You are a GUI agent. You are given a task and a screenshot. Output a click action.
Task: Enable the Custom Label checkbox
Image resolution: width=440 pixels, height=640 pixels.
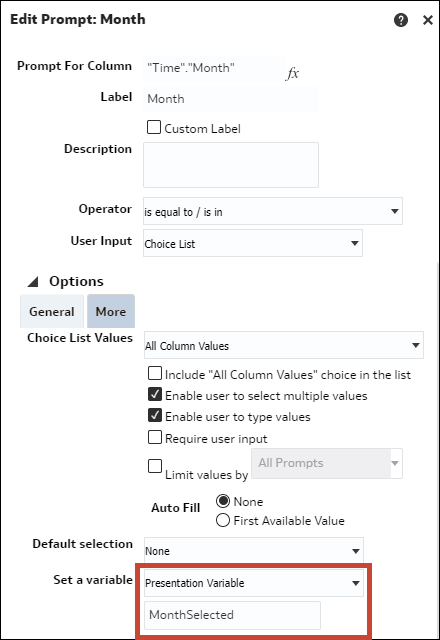click(154, 127)
